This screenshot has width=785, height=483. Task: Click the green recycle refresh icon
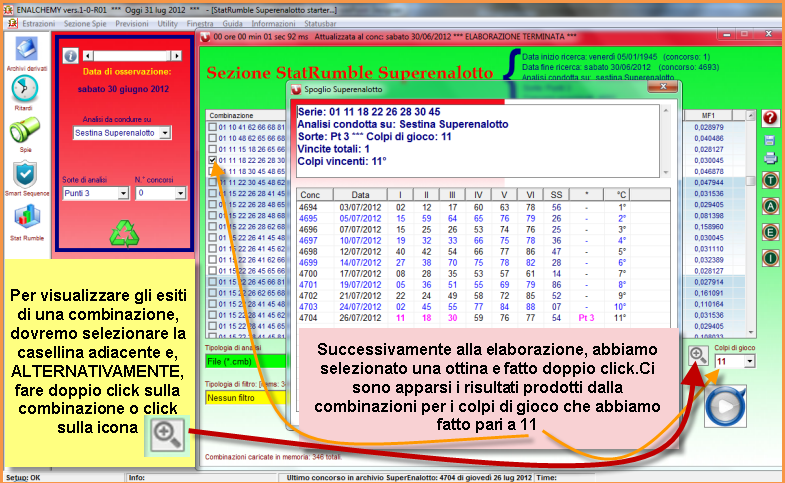pos(124,233)
